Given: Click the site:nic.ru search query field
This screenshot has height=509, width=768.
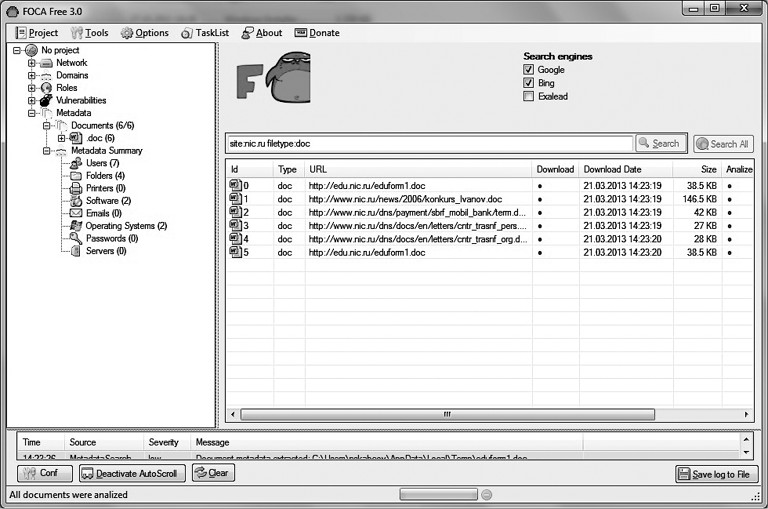Looking at the screenshot, I should pyautogui.click(x=430, y=144).
